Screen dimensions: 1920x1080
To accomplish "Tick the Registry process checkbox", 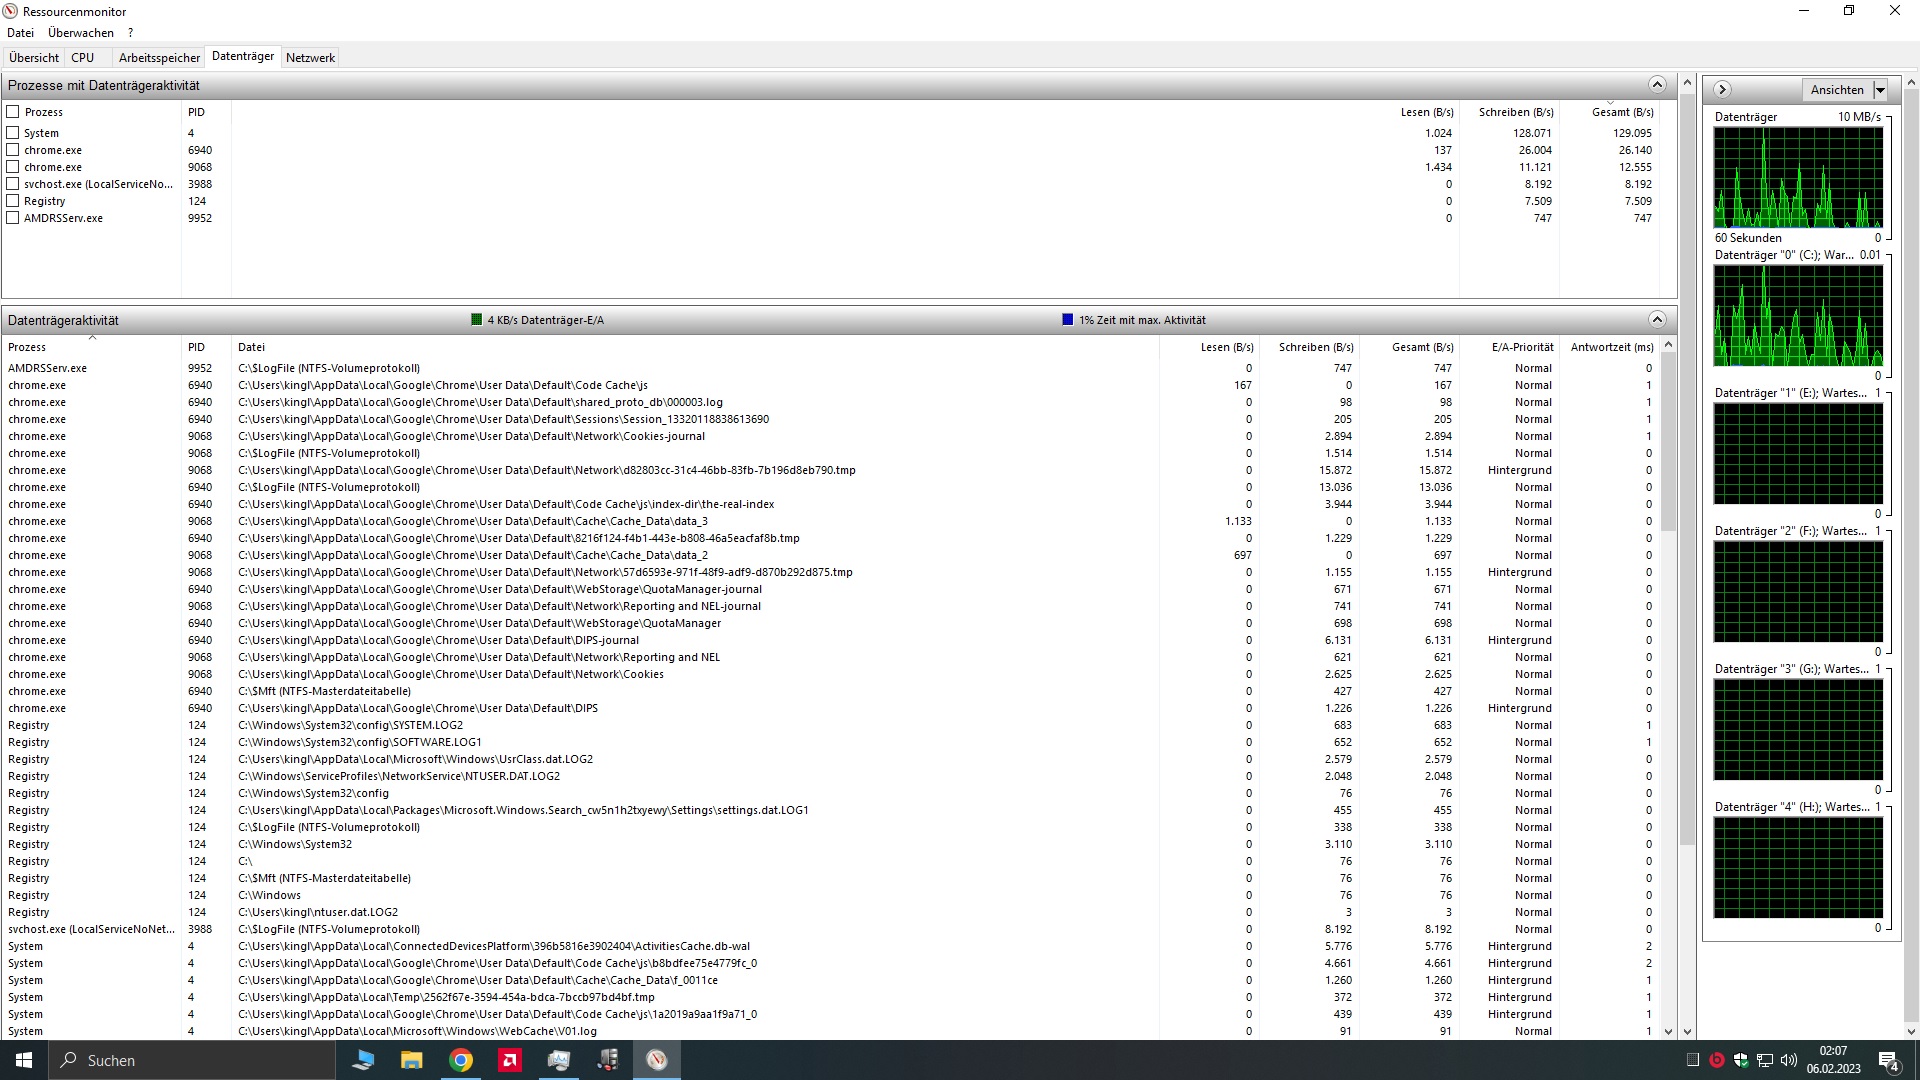I will (x=13, y=201).
